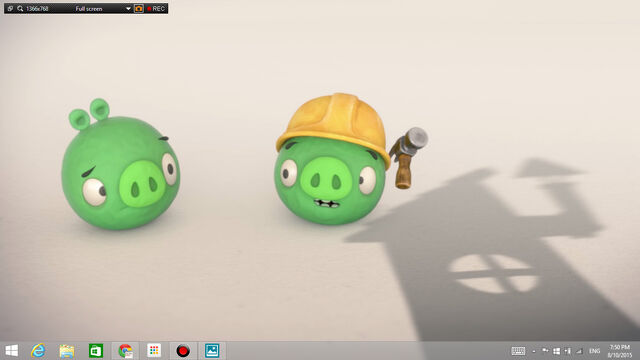Select the Full screen mode label
The height and width of the screenshot is (360, 640).
pos(89,9)
